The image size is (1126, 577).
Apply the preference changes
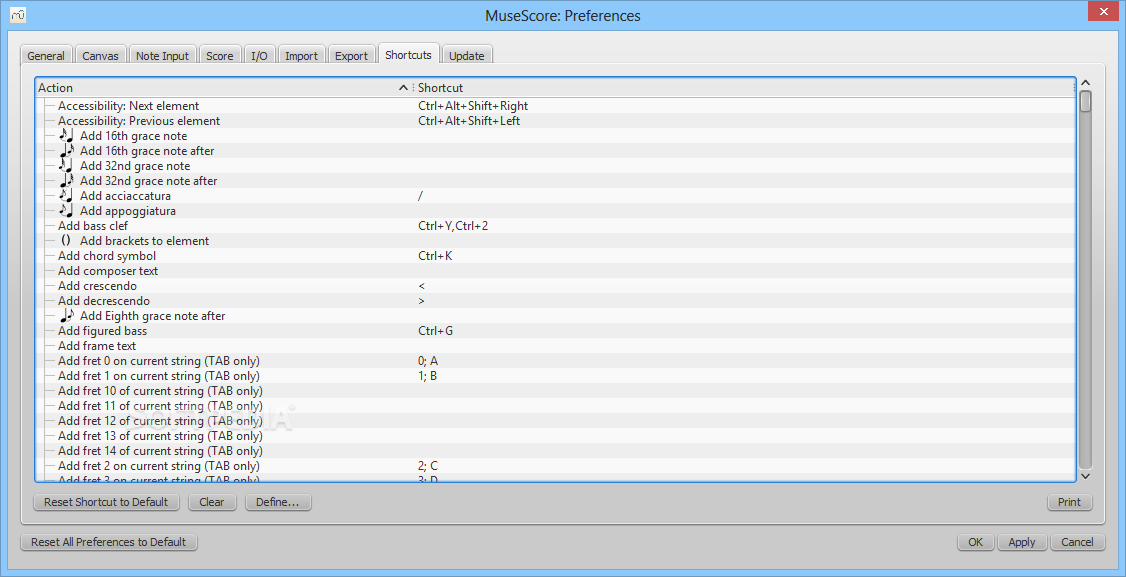(1022, 542)
